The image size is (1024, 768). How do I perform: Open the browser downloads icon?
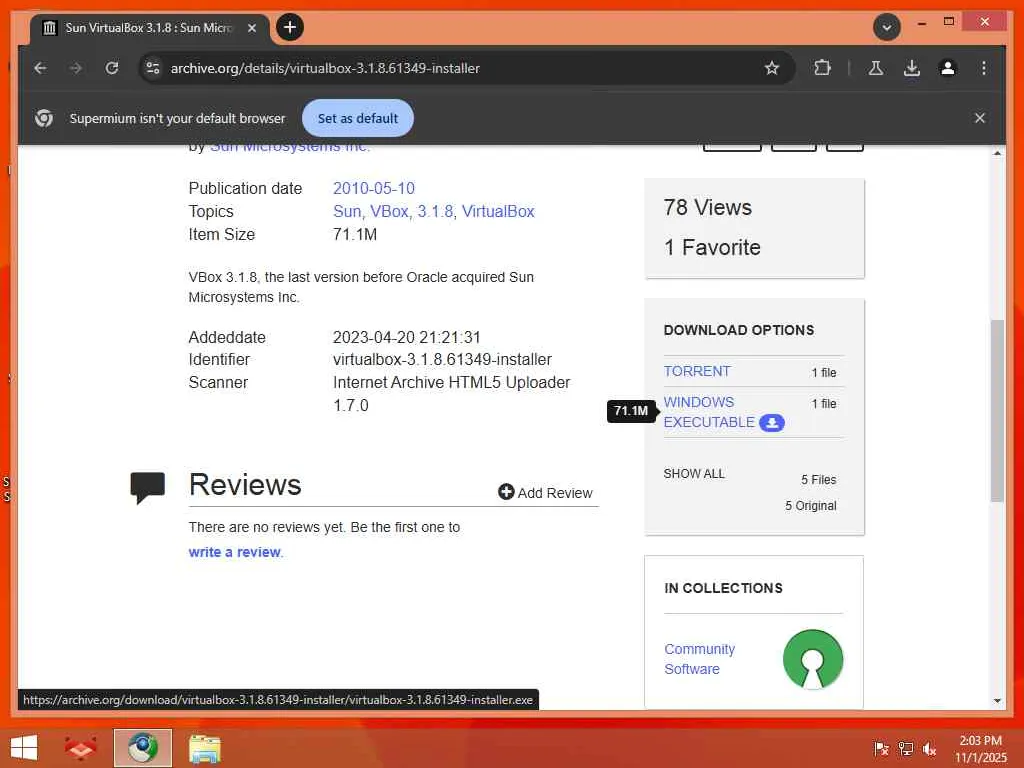click(x=912, y=68)
